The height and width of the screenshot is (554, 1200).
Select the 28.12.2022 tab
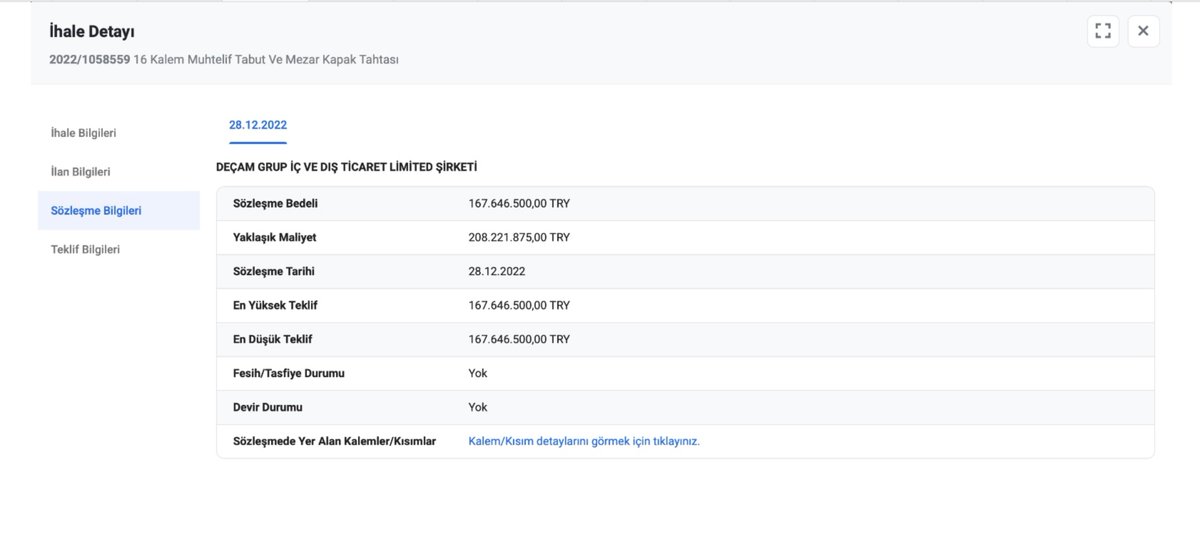click(x=258, y=125)
